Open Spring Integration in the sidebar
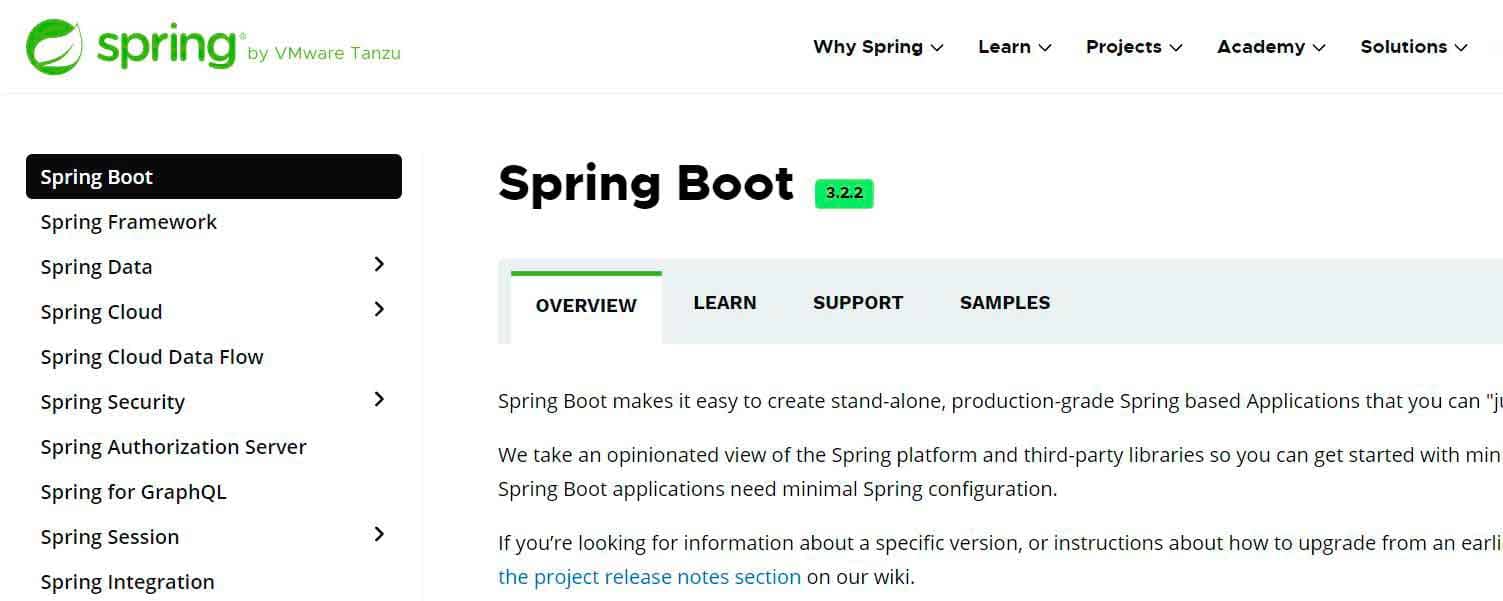 [127, 582]
